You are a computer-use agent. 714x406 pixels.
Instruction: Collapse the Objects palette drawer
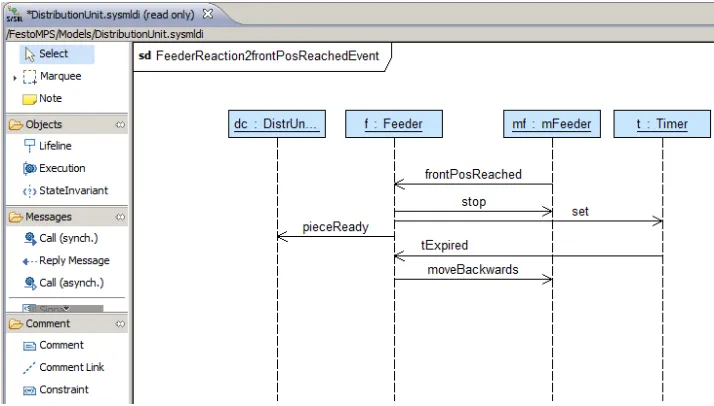point(67,124)
